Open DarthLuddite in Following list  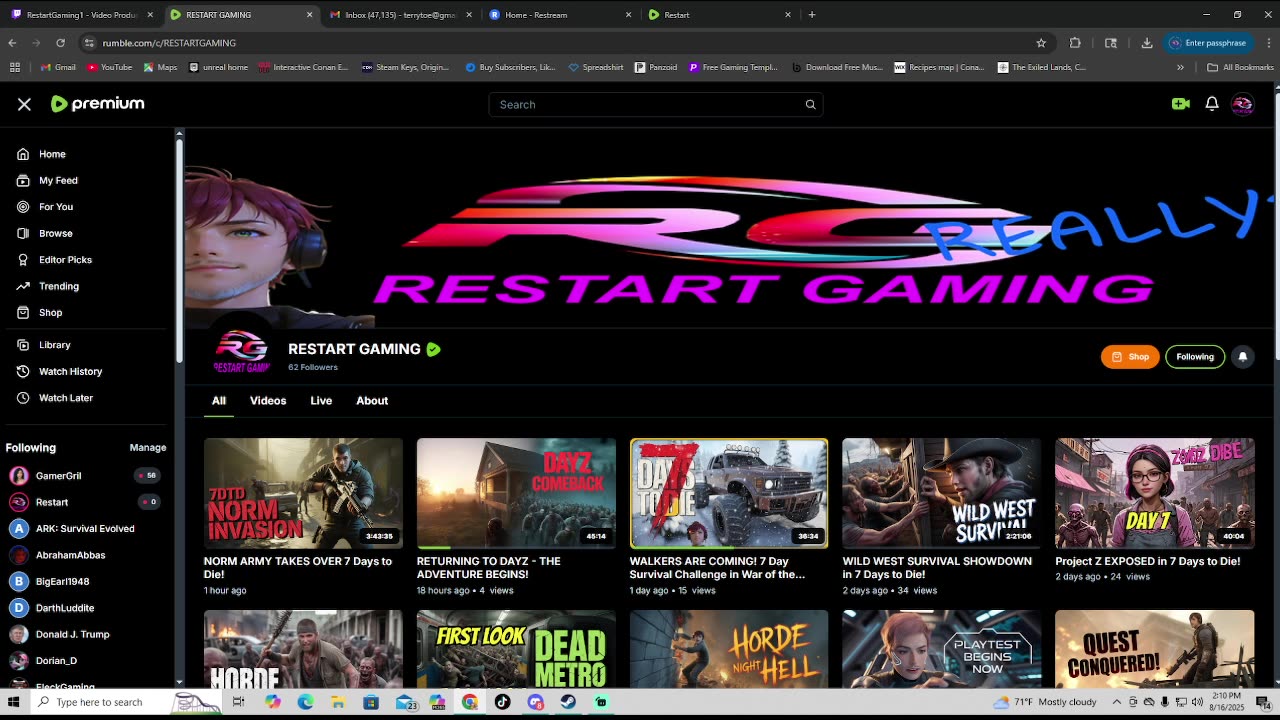point(65,608)
